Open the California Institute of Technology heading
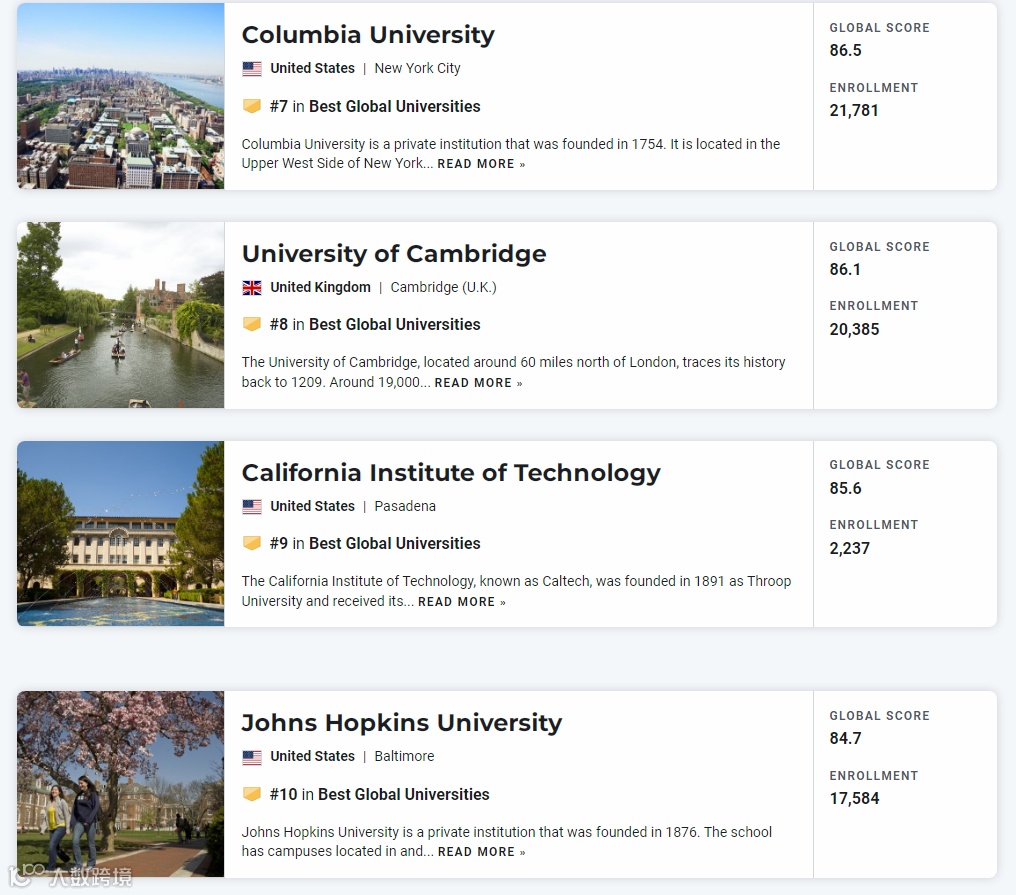 pos(451,473)
